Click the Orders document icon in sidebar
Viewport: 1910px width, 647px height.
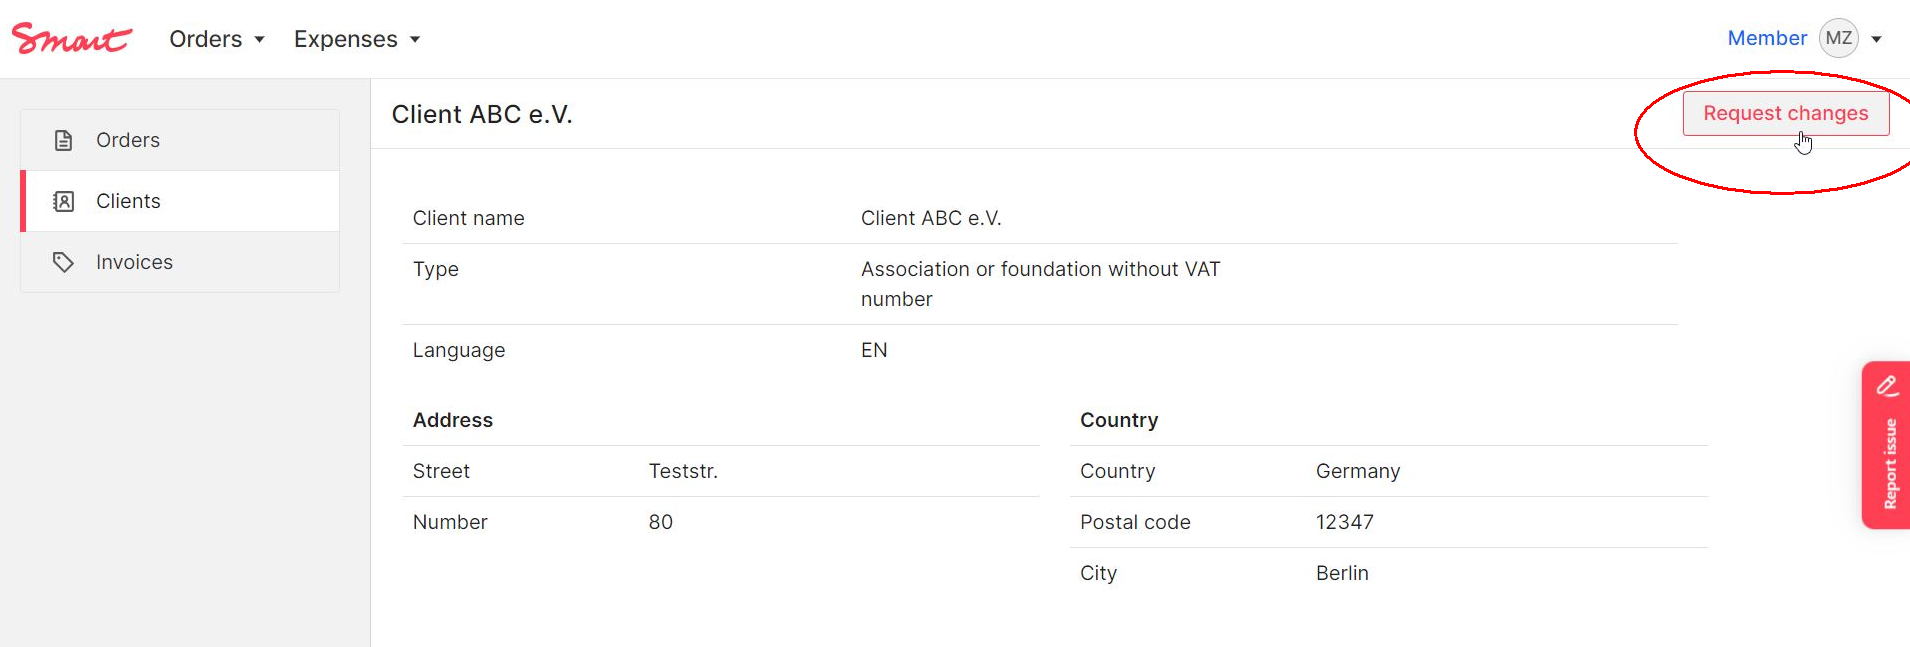[x=63, y=140]
